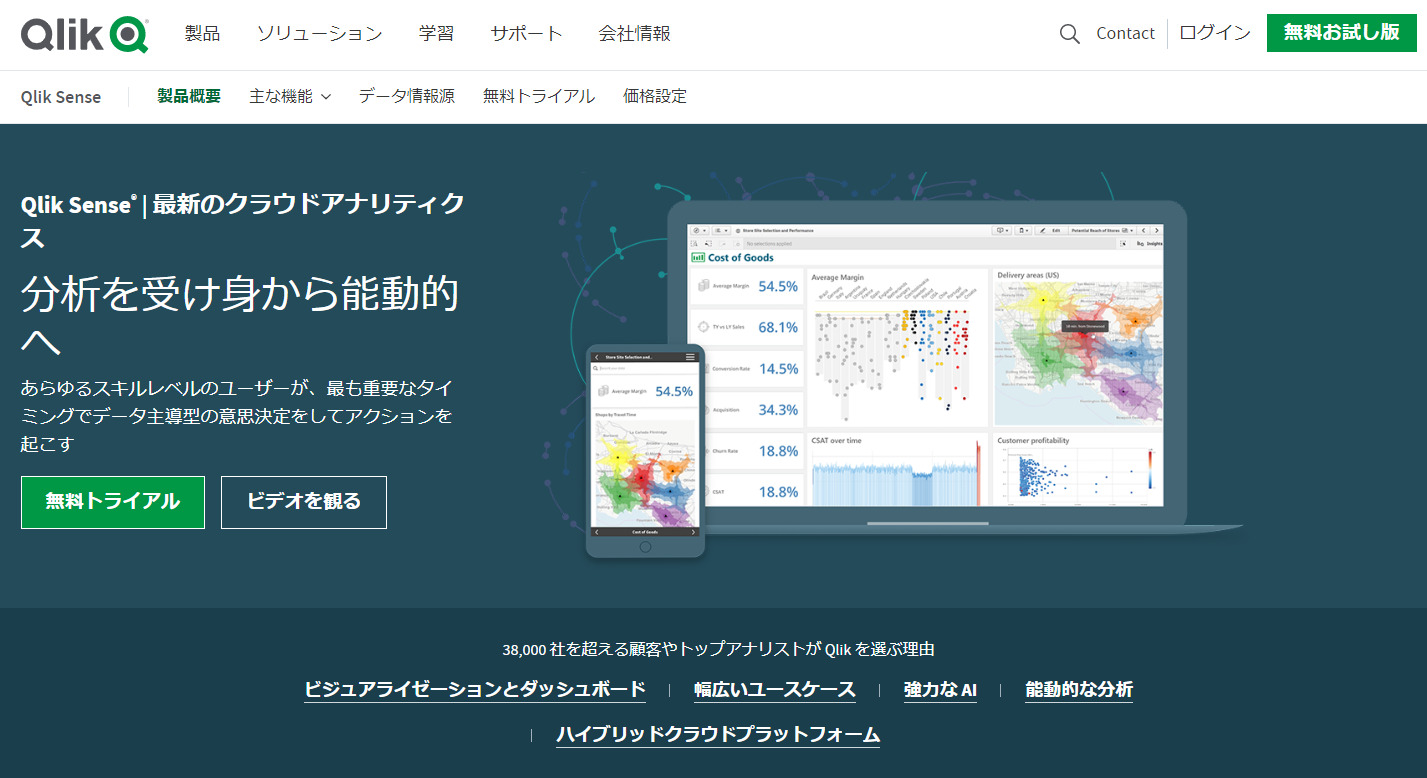Open the 能動的な分析 link
The height and width of the screenshot is (778, 1427).
click(x=1079, y=690)
